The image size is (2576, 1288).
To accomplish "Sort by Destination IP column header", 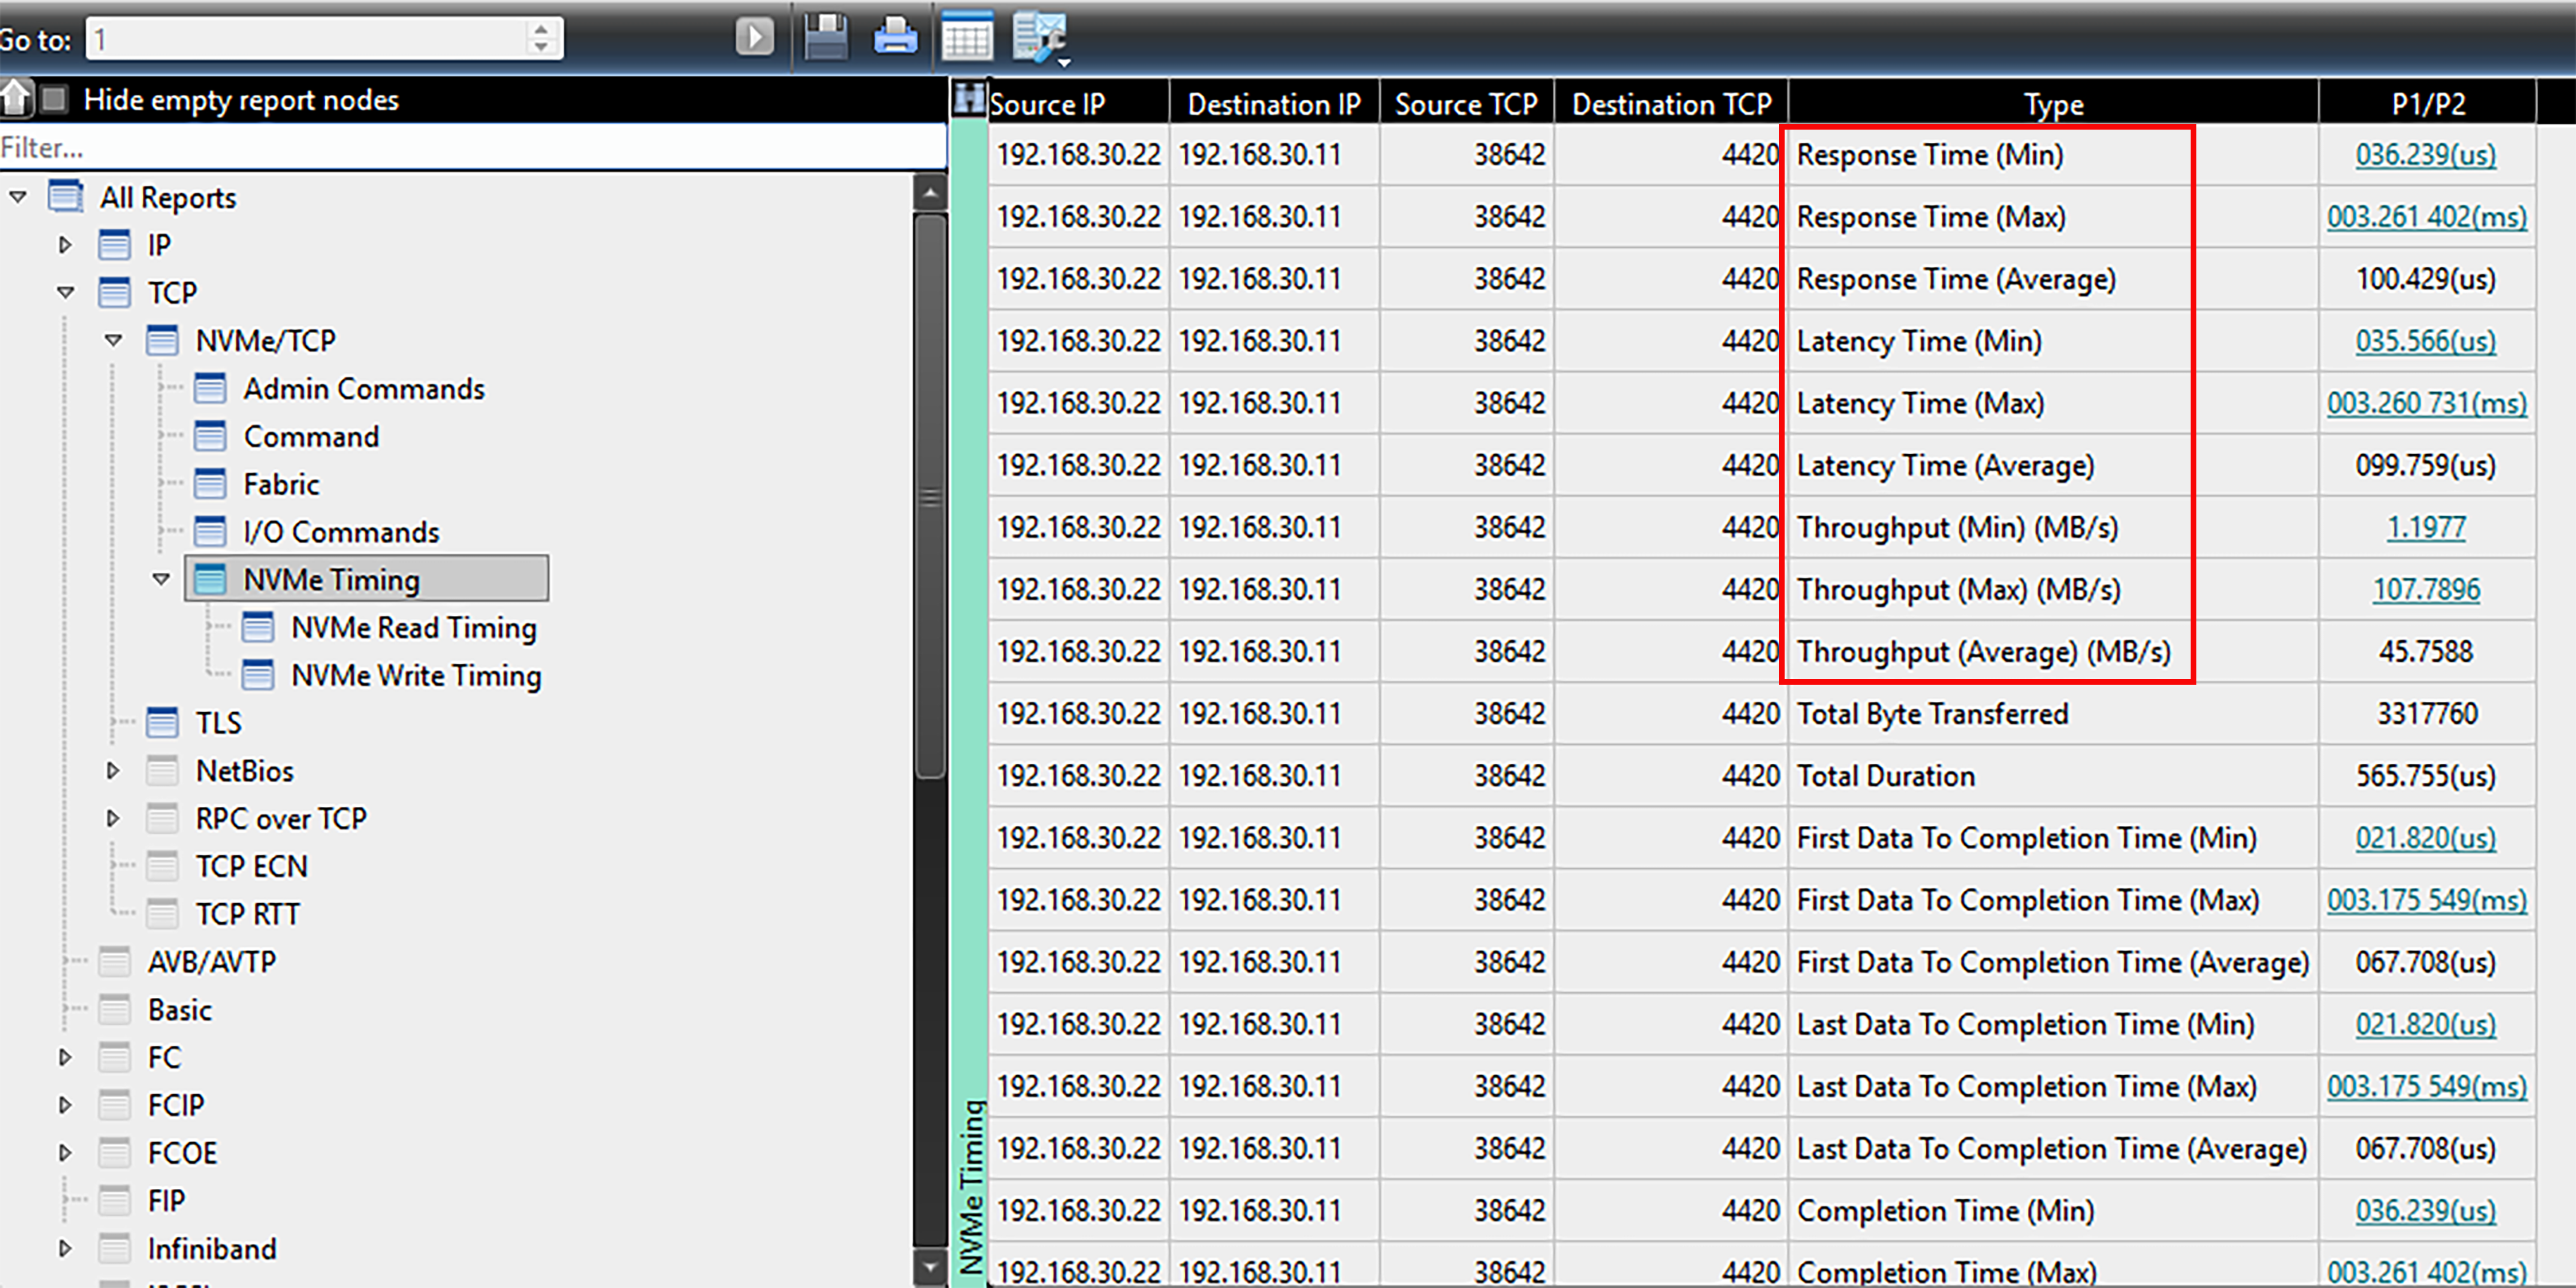I will point(1274,104).
